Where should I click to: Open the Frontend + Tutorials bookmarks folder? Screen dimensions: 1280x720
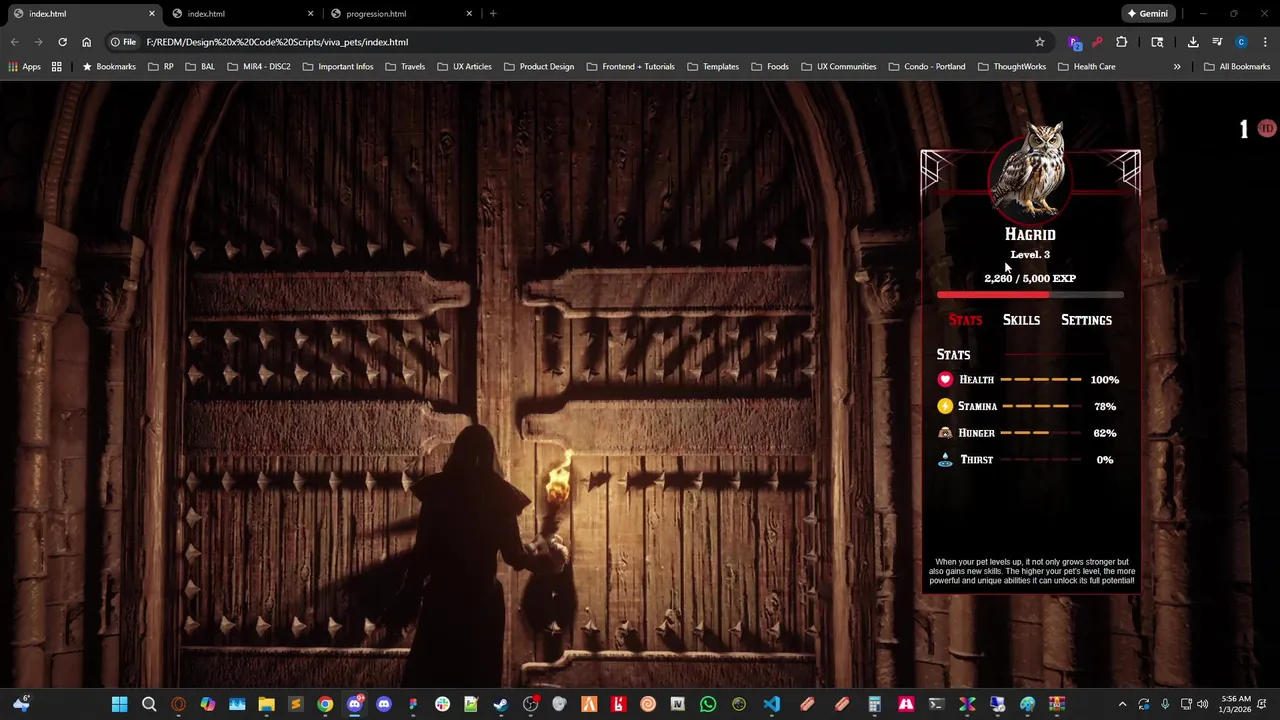[x=630, y=67]
